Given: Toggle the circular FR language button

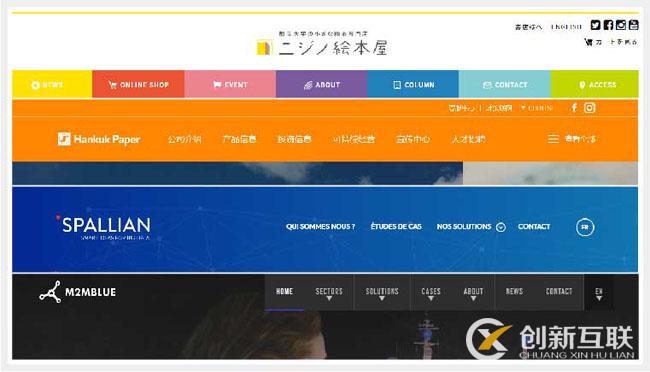Looking at the screenshot, I should coord(585,227).
